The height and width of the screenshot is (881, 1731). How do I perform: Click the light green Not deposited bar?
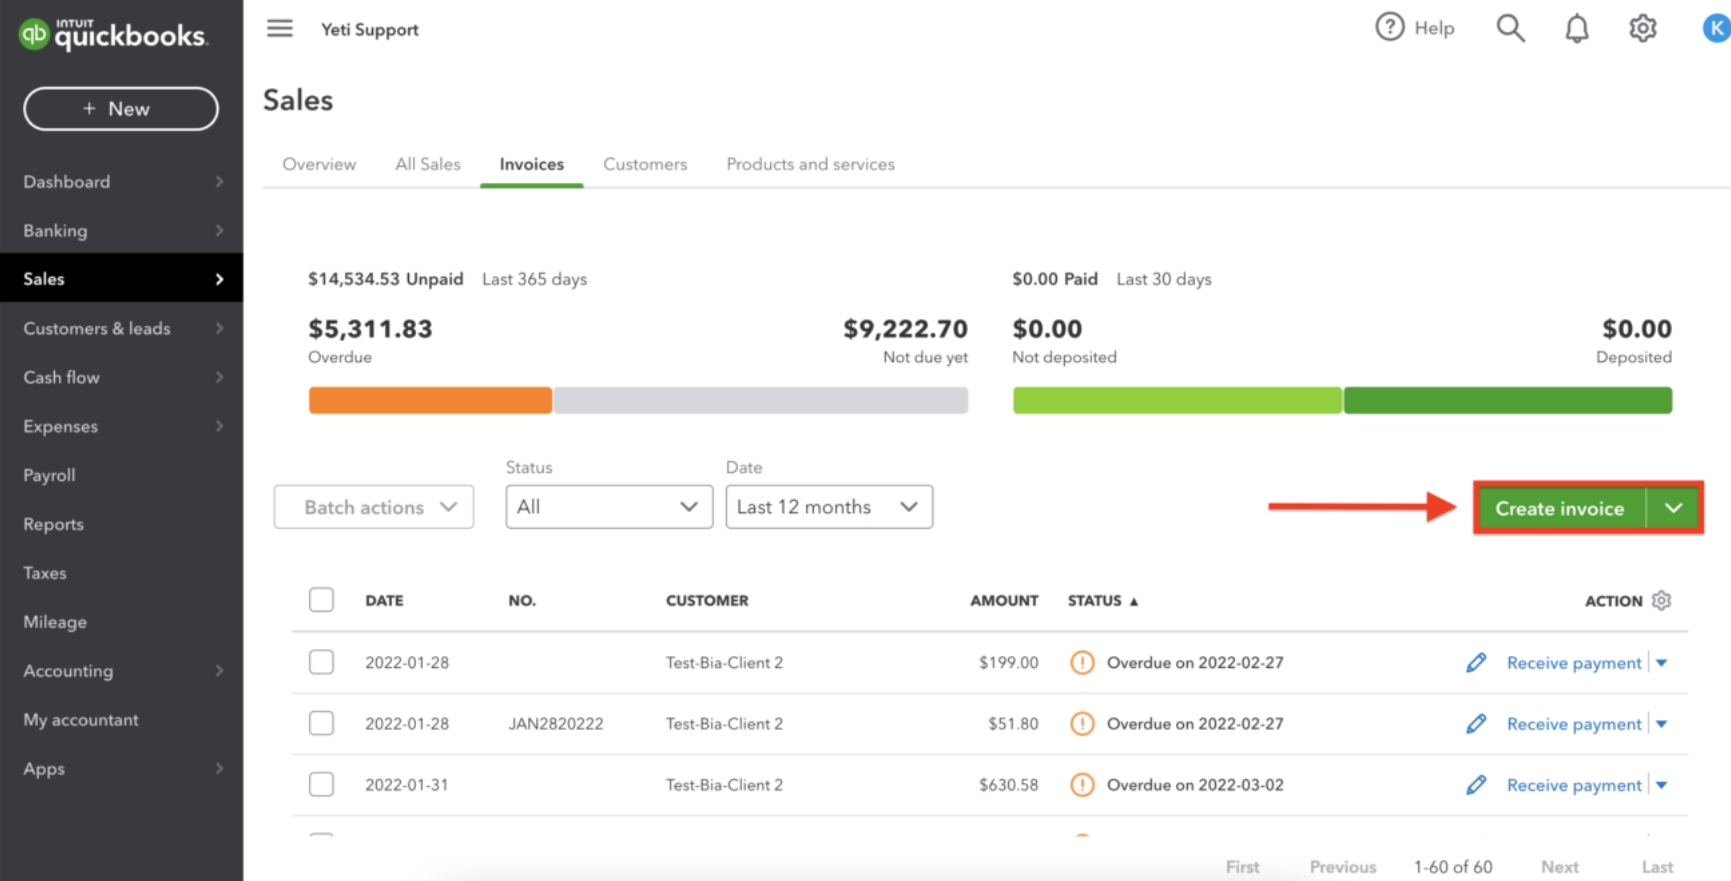[x=1177, y=400]
